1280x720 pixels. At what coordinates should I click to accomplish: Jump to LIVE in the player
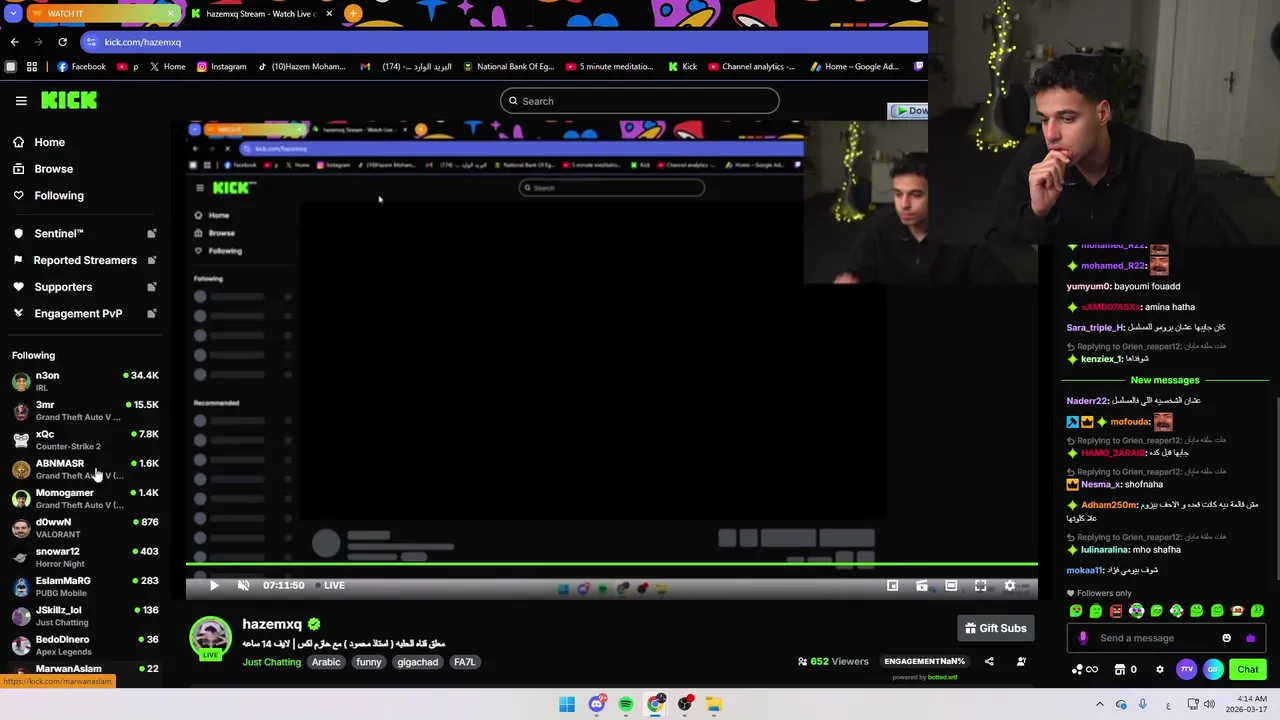point(329,586)
